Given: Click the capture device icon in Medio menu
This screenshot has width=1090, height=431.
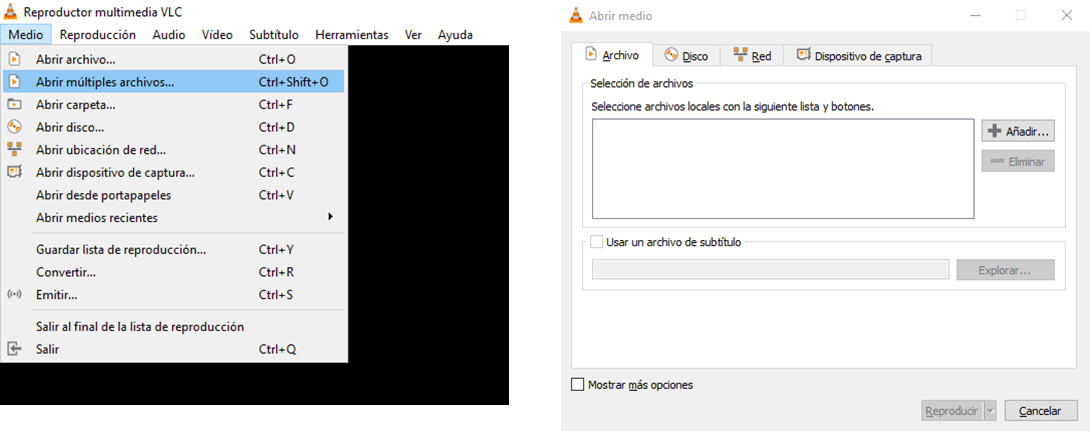Looking at the screenshot, I should pos(14,172).
